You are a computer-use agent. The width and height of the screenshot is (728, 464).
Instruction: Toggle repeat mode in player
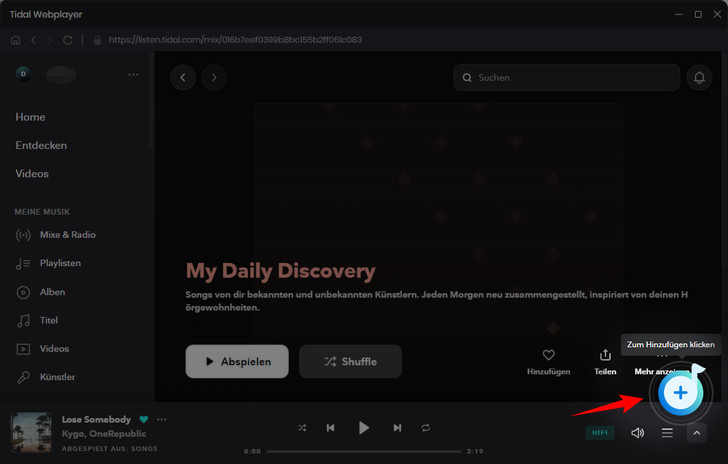426,428
